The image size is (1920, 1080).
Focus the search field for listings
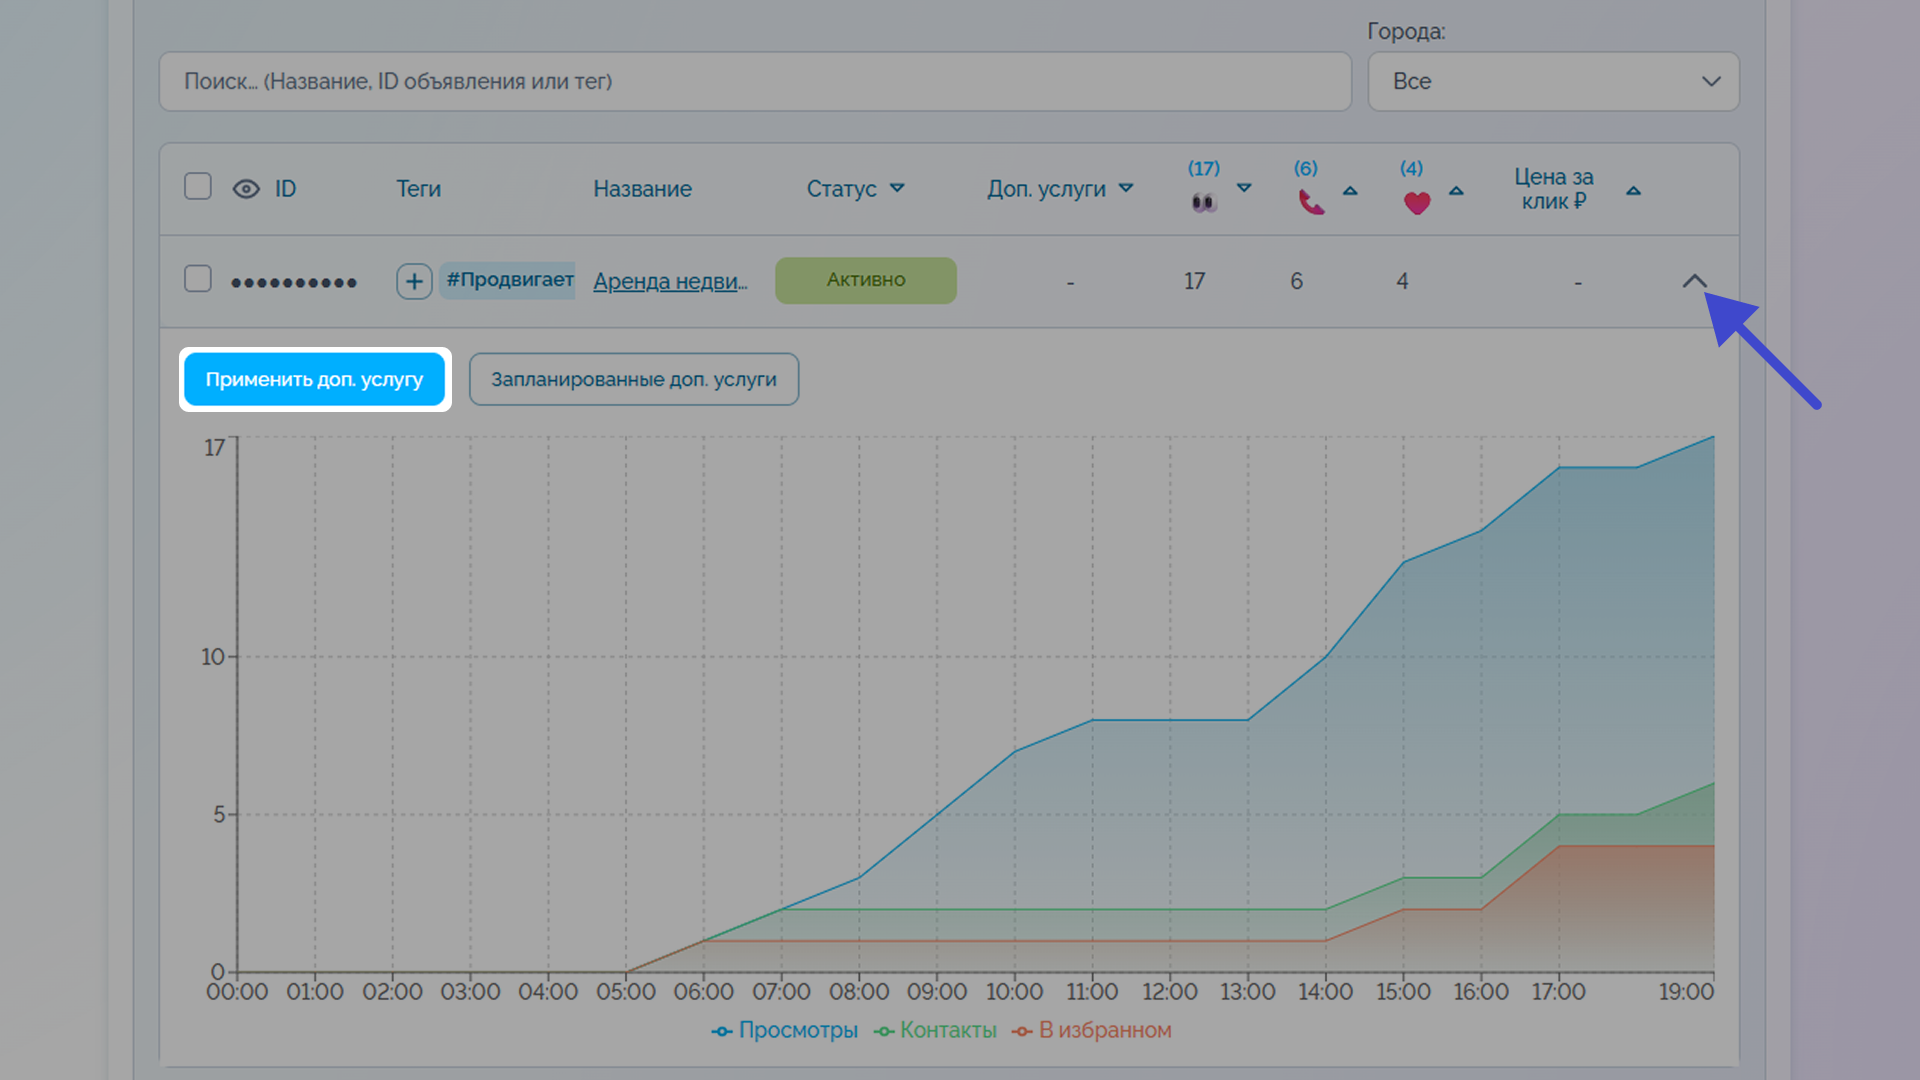pos(755,81)
